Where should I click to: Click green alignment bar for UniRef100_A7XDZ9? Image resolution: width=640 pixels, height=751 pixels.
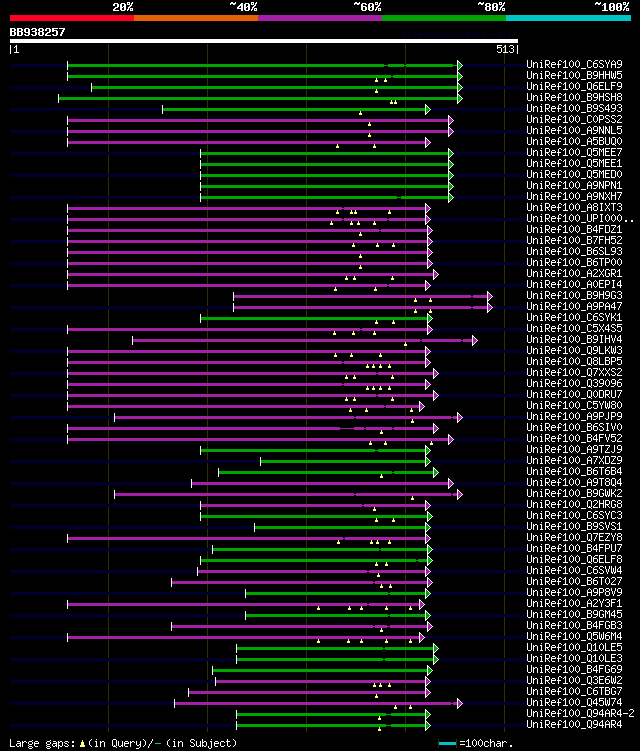343,462
